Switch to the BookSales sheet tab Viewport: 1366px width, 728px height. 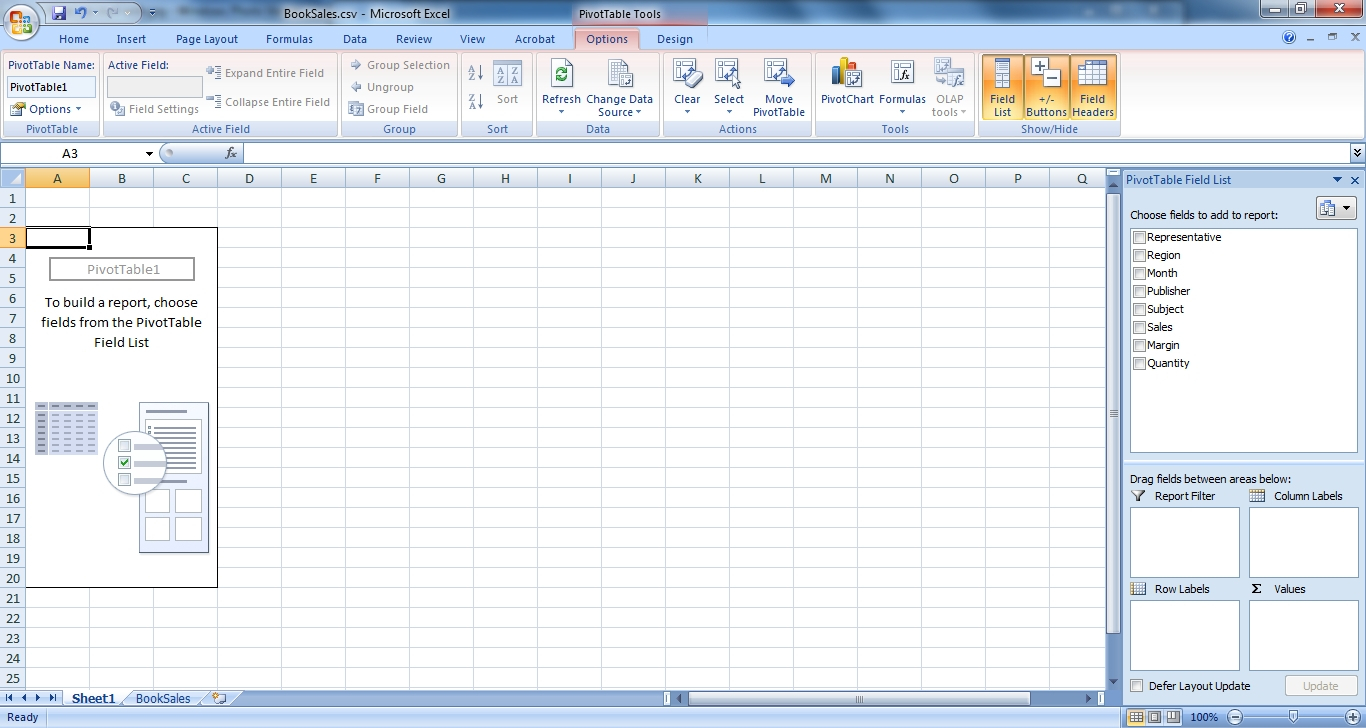[162, 698]
